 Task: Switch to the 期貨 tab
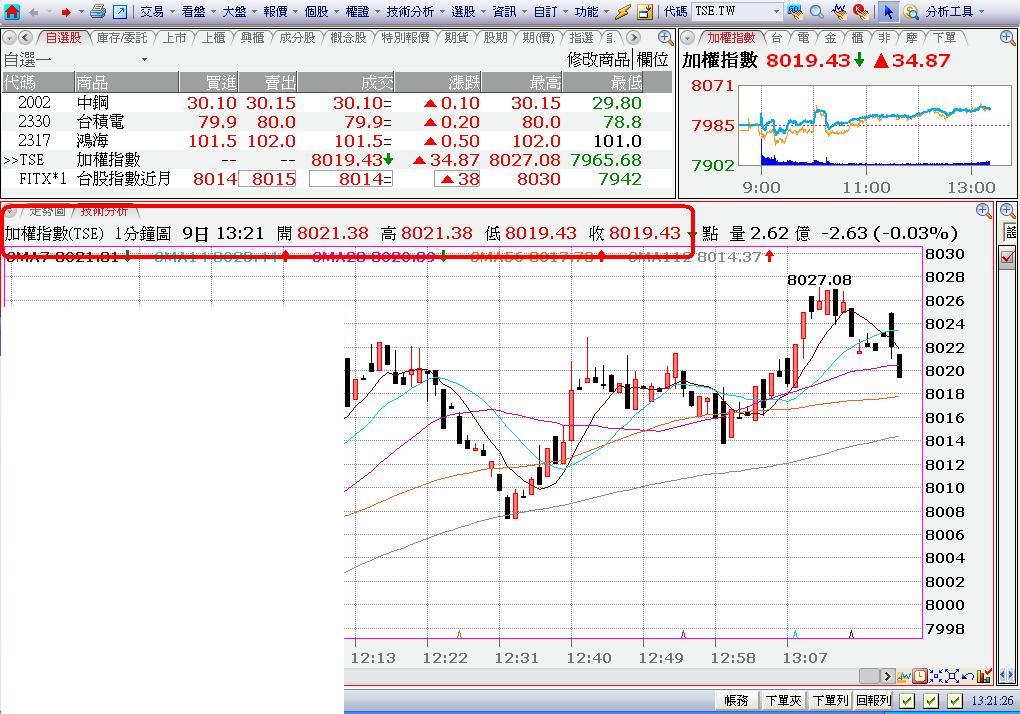click(x=456, y=38)
